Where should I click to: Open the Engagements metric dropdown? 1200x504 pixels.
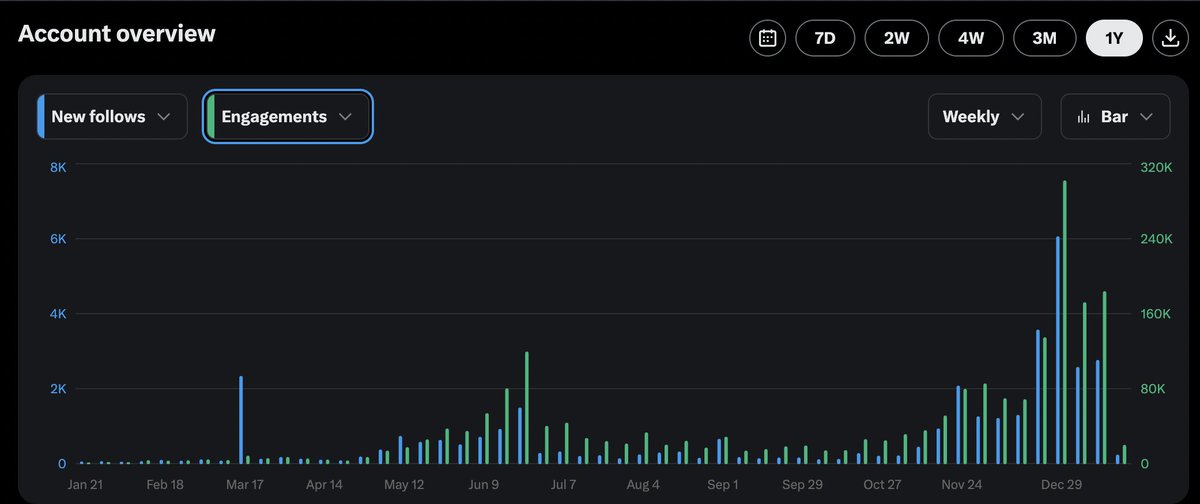pyautogui.click(x=288, y=117)
